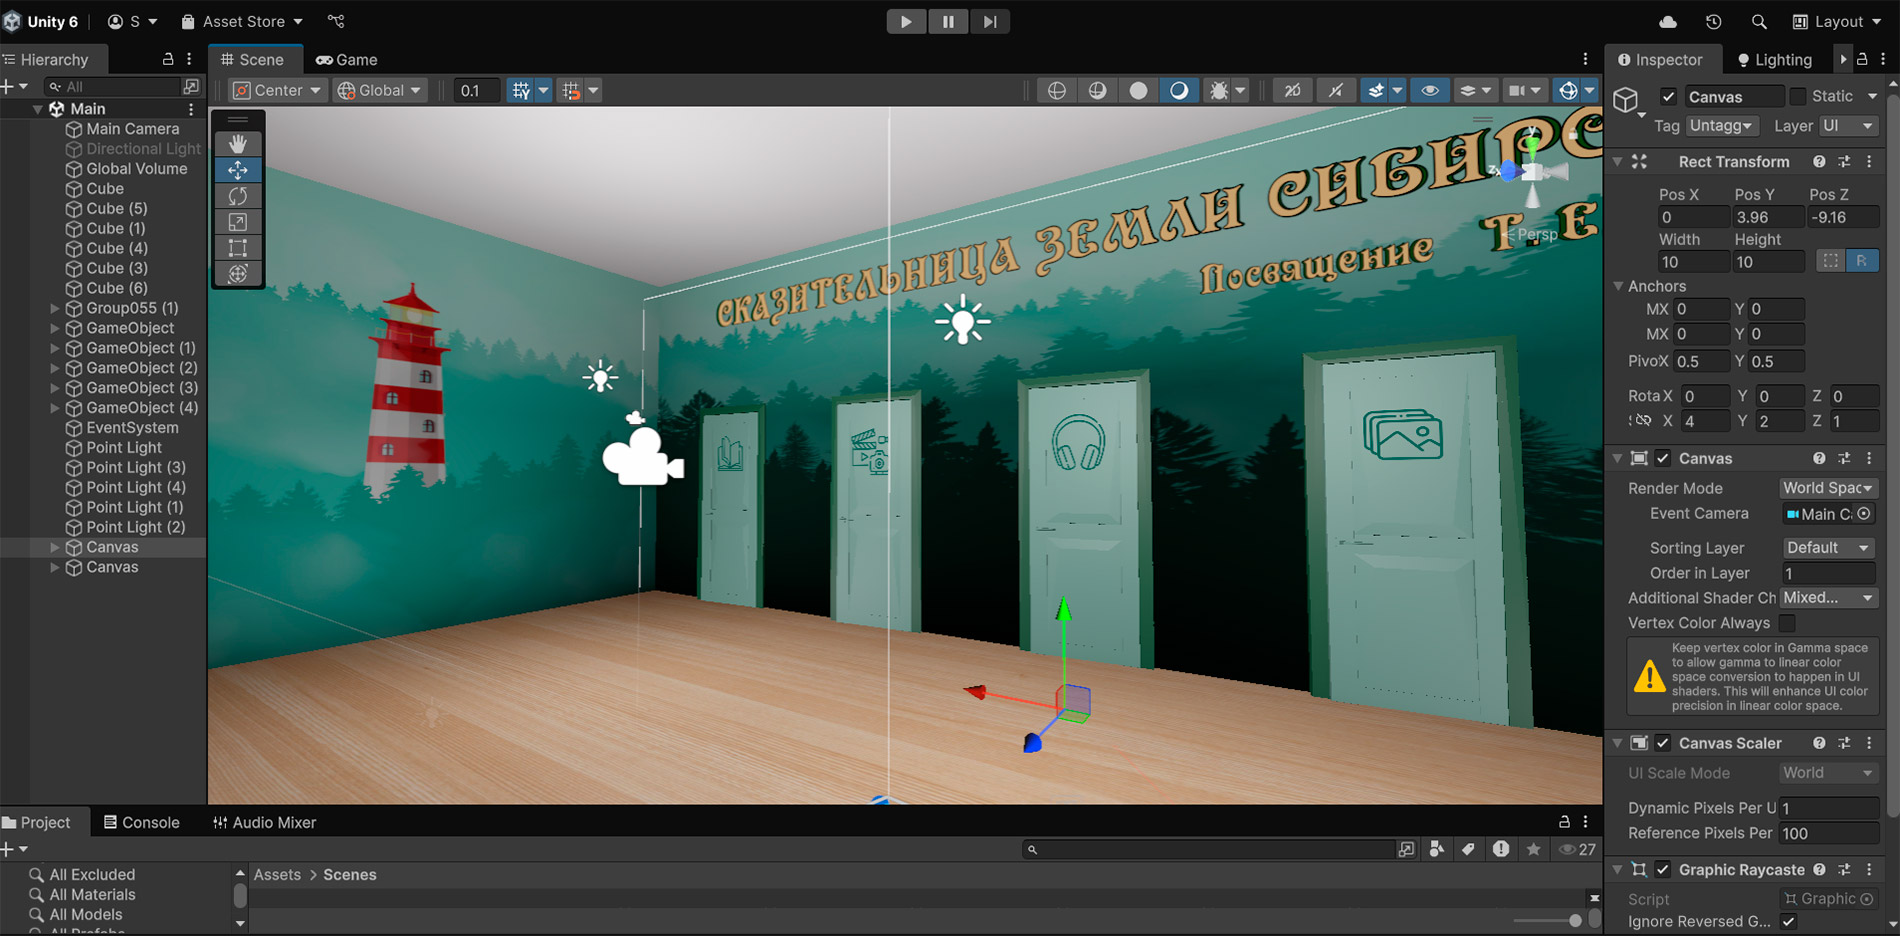This screenshot has height=936, width=1900.
Task: Select the Hand view tool
Action: click(238, 144)
